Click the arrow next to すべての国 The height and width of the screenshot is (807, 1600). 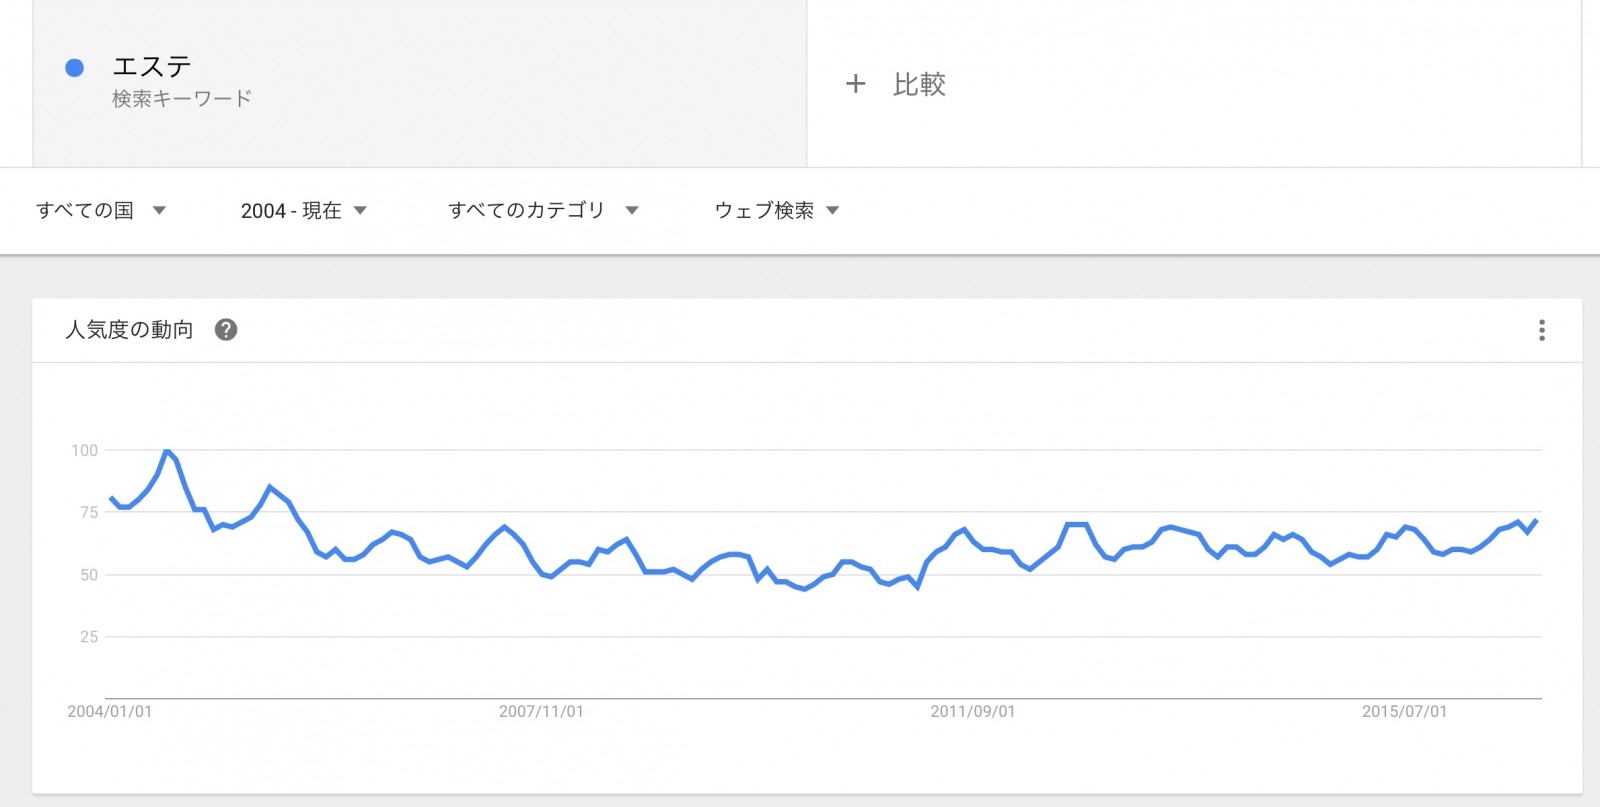(159, 210)
